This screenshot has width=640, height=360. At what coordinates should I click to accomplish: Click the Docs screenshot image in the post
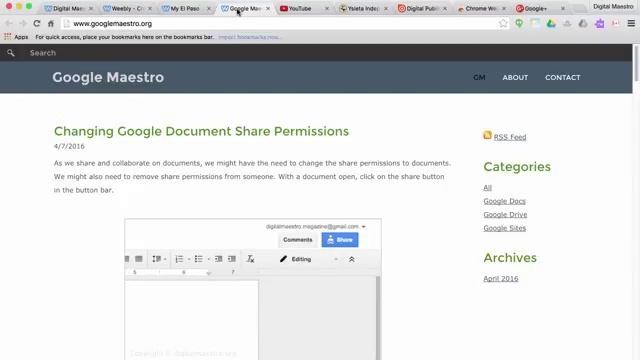coord(253,289)
